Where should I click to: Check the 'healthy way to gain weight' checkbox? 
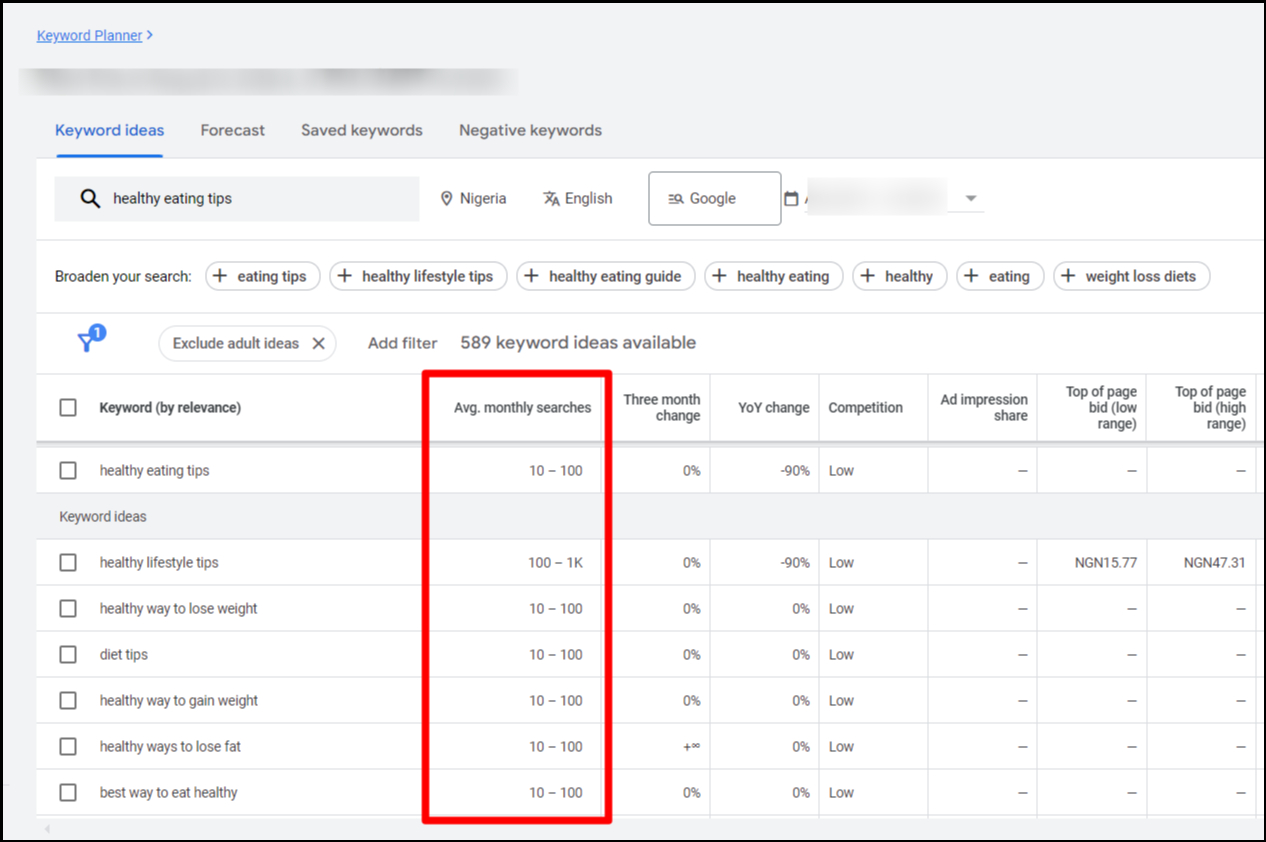point(68,700)
